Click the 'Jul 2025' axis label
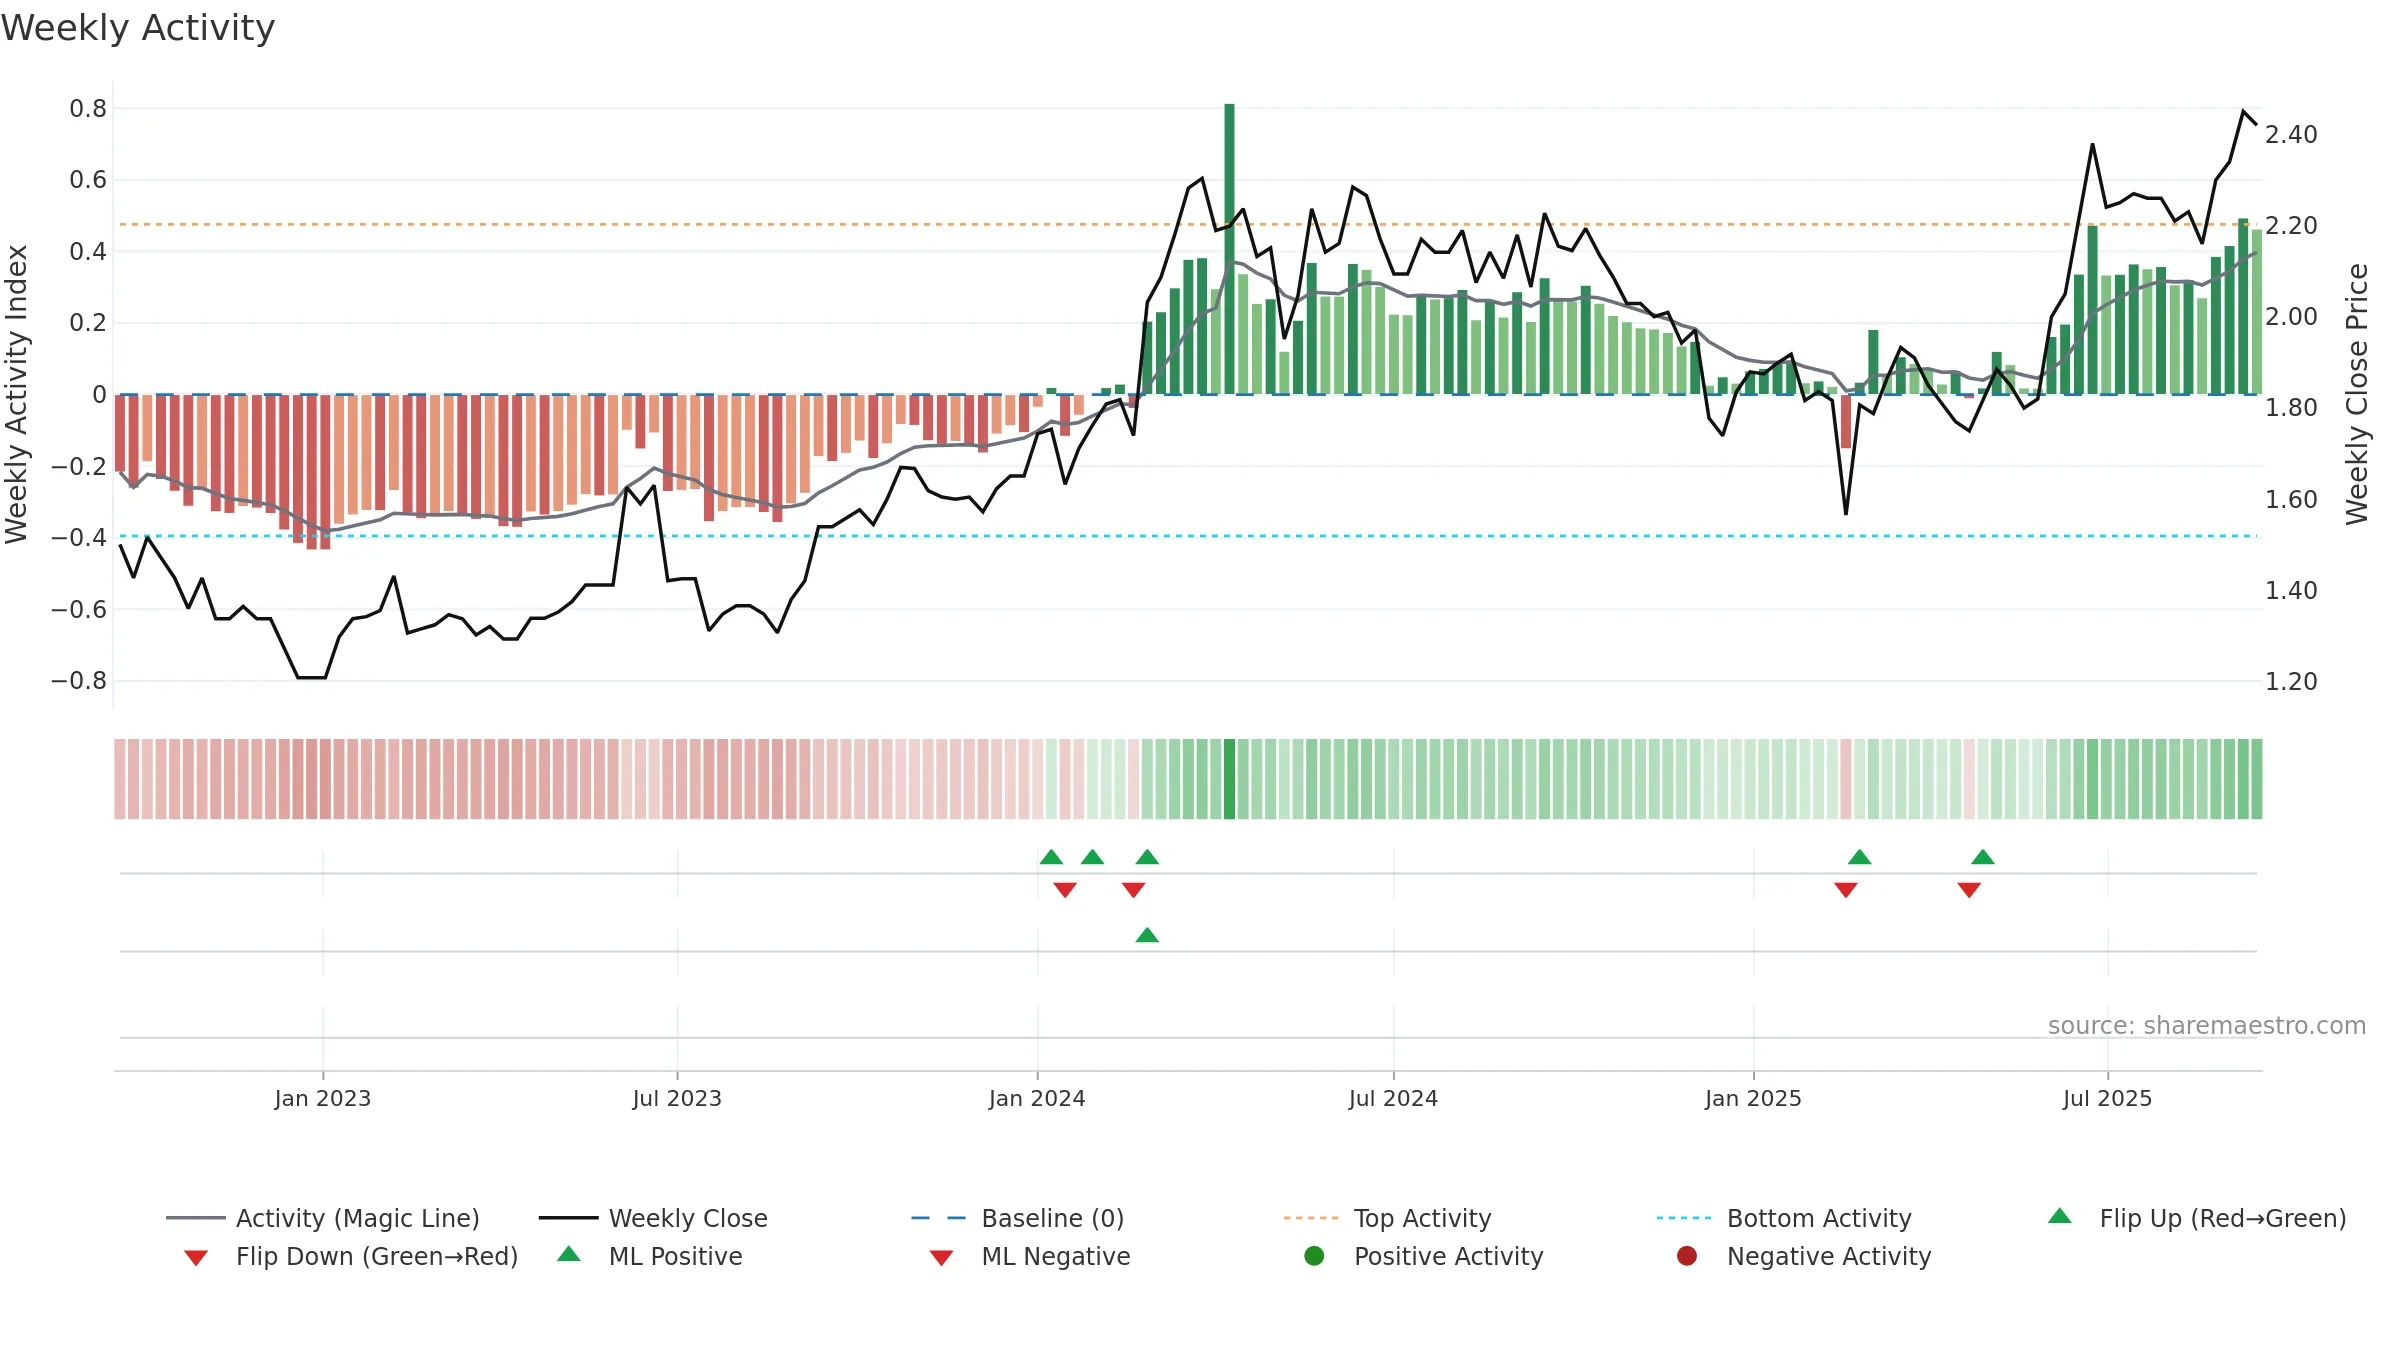The image size is (2400, 1350). [2107, 1098]
